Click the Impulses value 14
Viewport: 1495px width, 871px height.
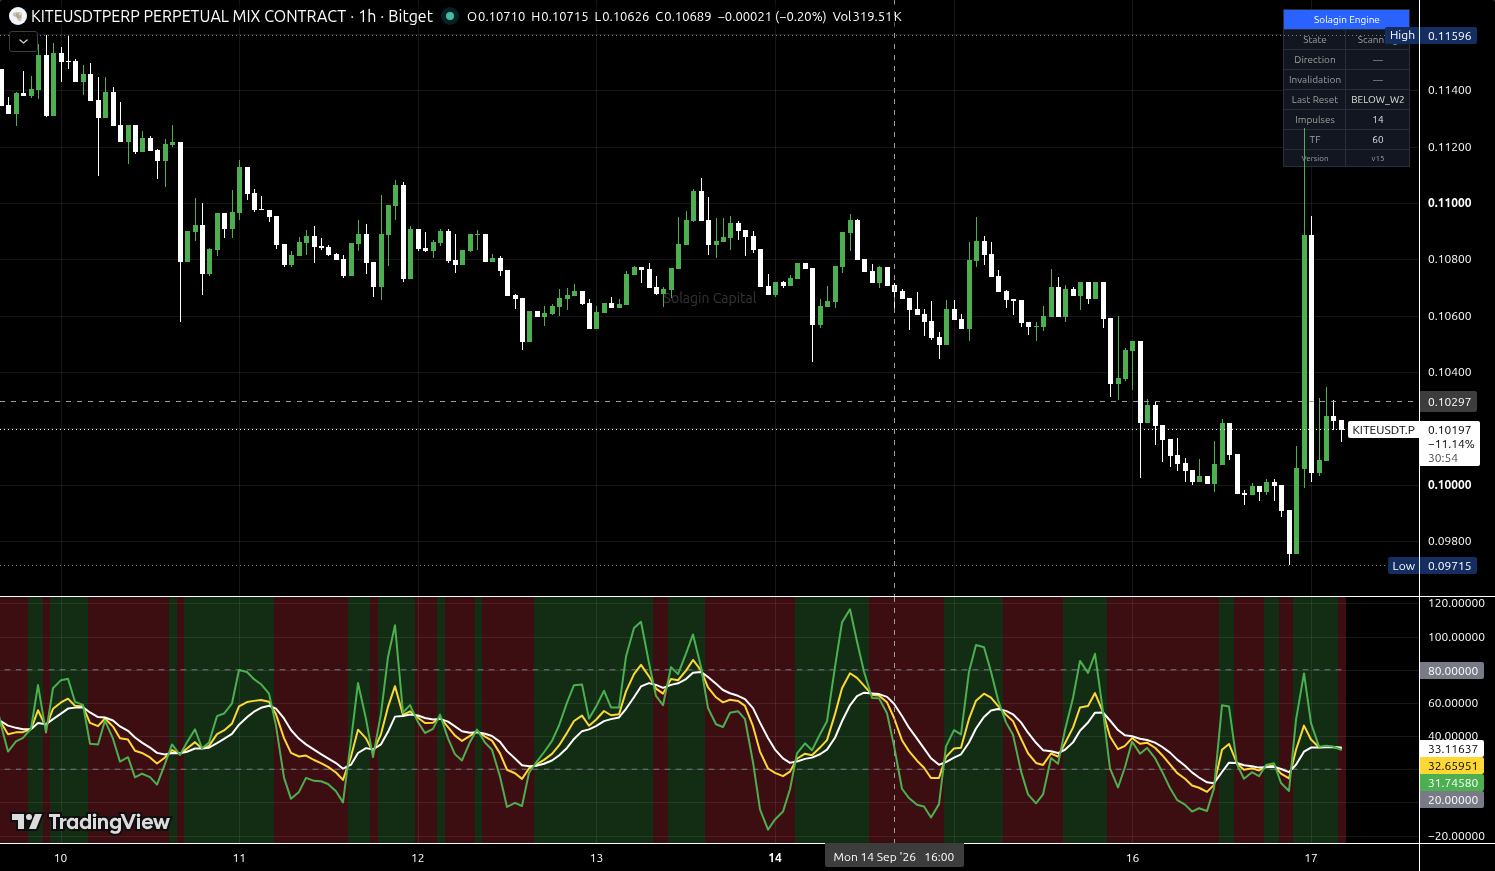[x=1377, y=120]
